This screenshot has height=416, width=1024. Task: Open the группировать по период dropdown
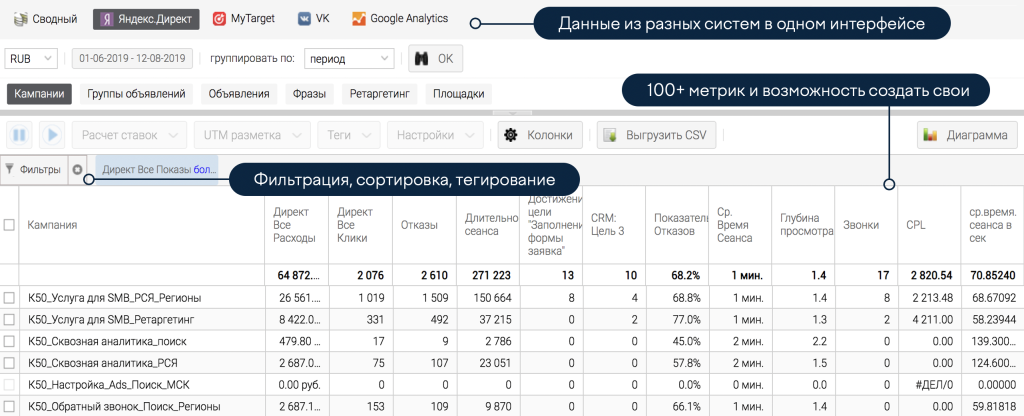(x=350, y=59)
